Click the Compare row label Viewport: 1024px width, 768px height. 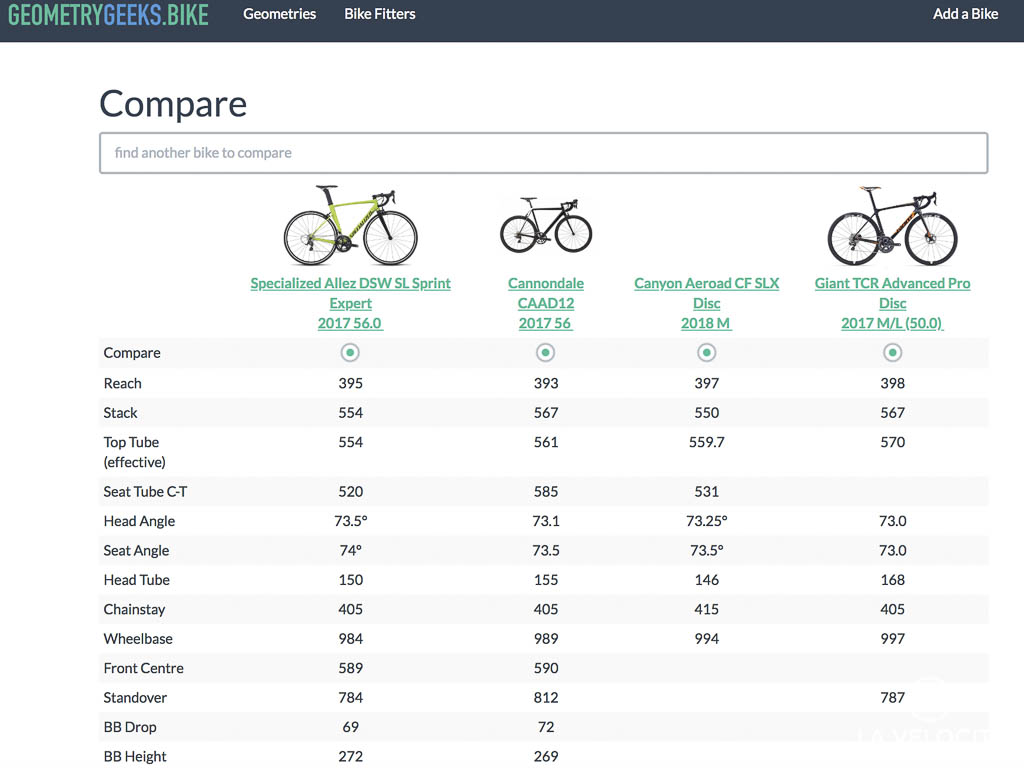click(132, 353)
